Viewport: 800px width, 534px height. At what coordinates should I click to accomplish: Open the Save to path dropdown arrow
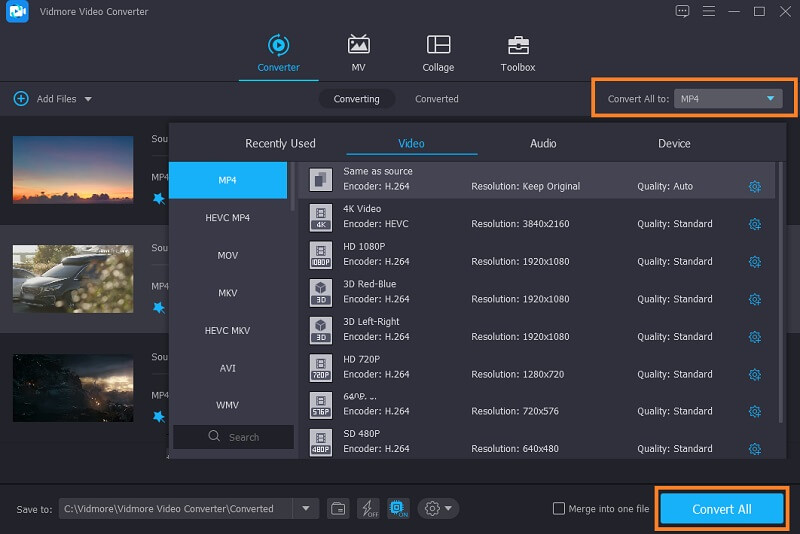click(305, 509)
